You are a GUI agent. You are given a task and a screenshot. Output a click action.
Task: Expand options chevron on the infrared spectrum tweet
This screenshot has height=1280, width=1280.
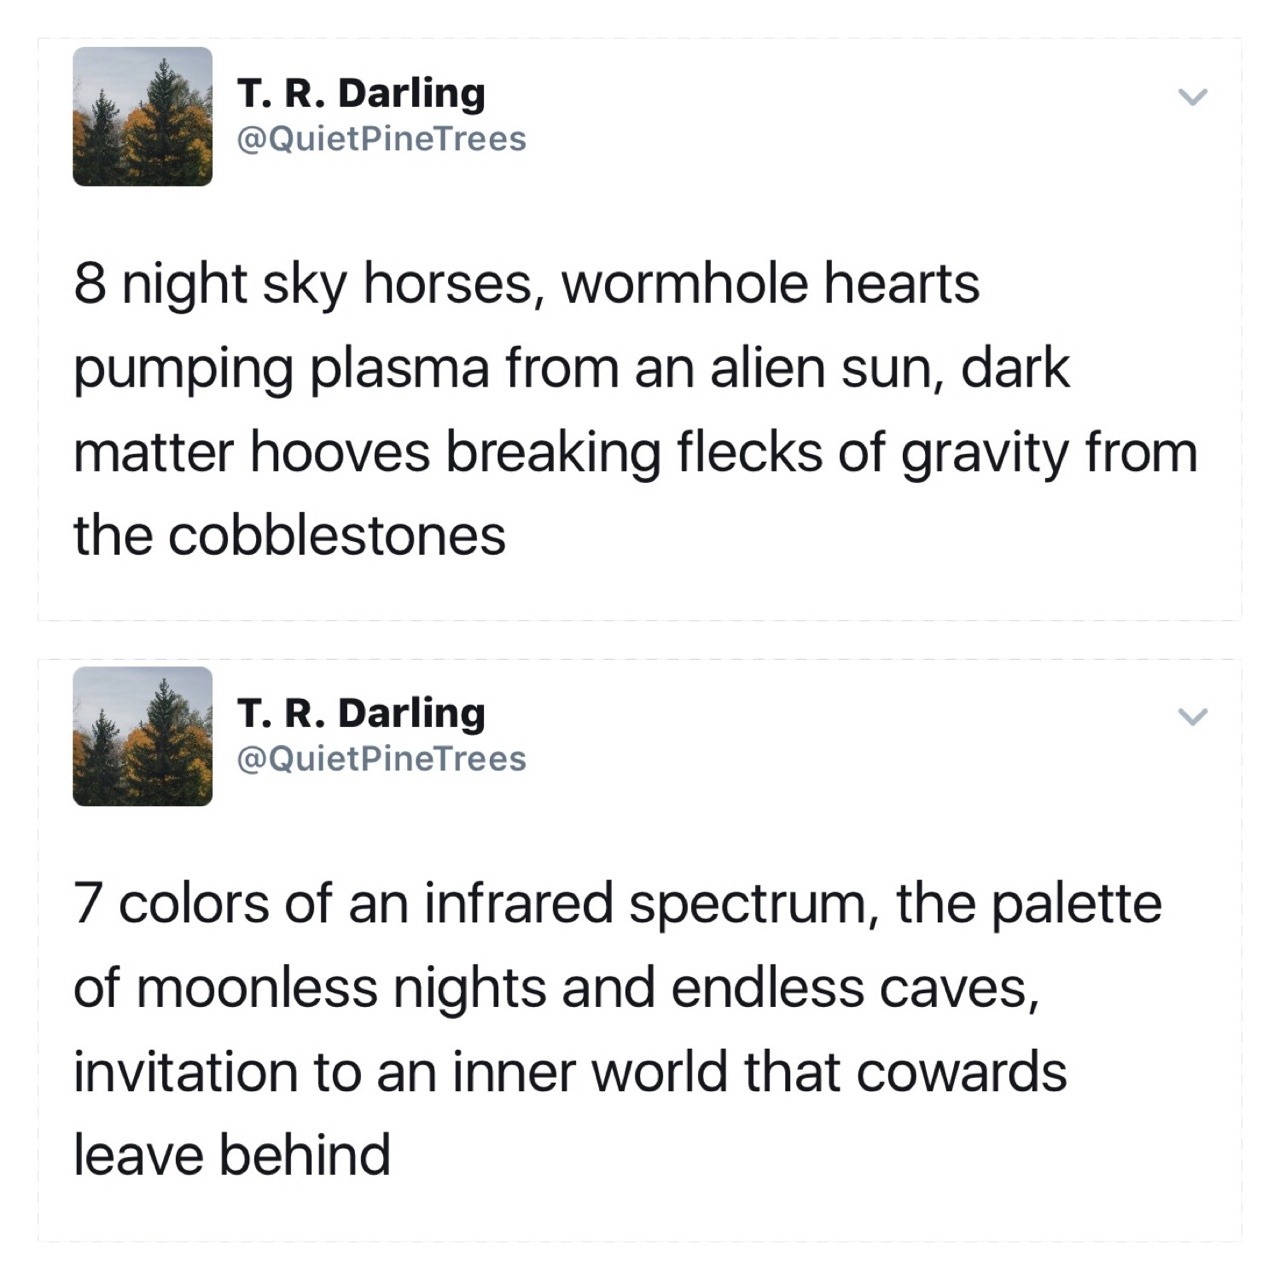pyautogui.click(x=1192, y=717)
